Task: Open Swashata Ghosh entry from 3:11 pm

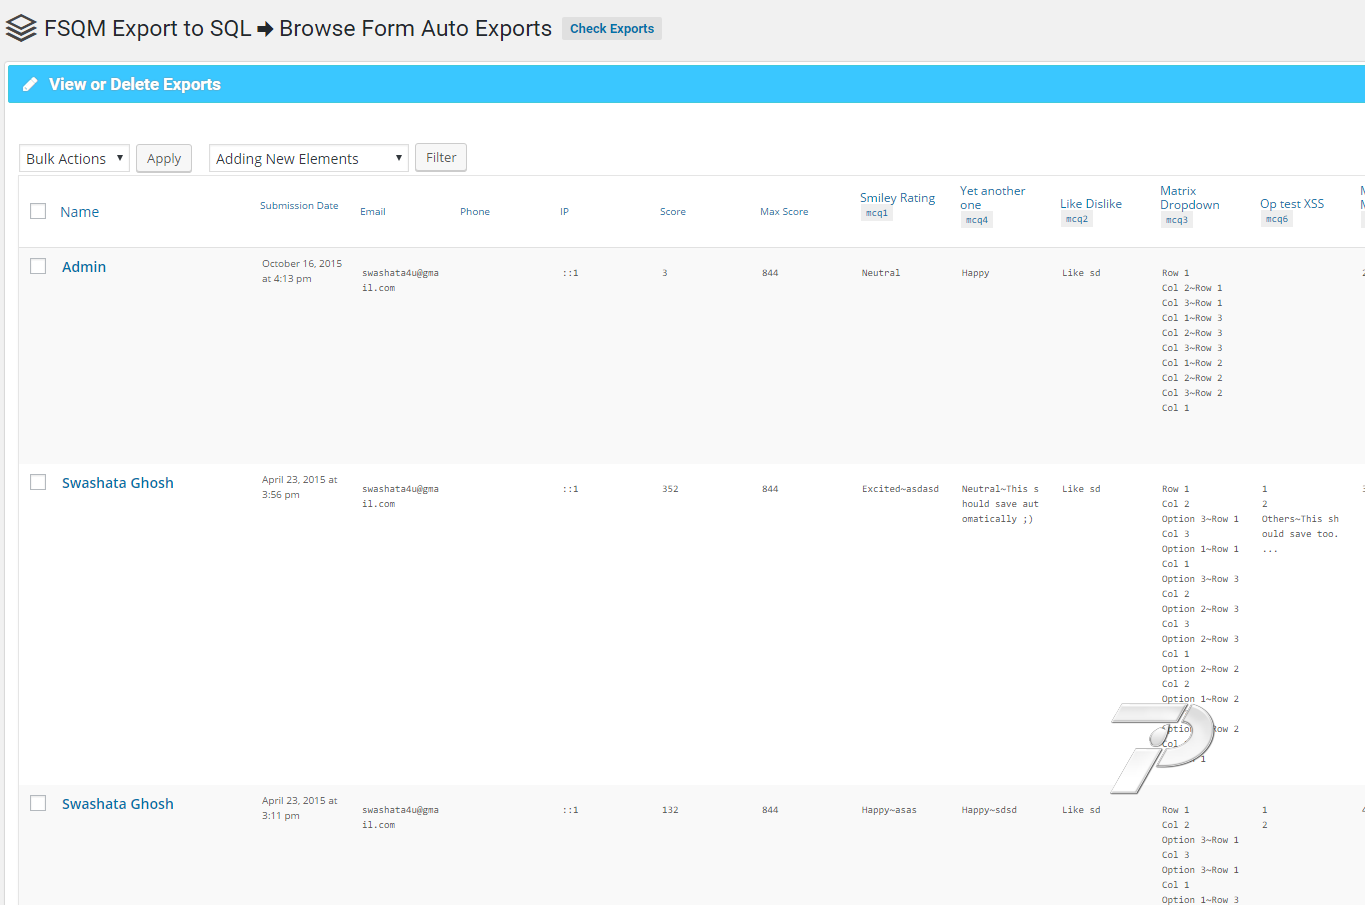Action: pos(118,804)
